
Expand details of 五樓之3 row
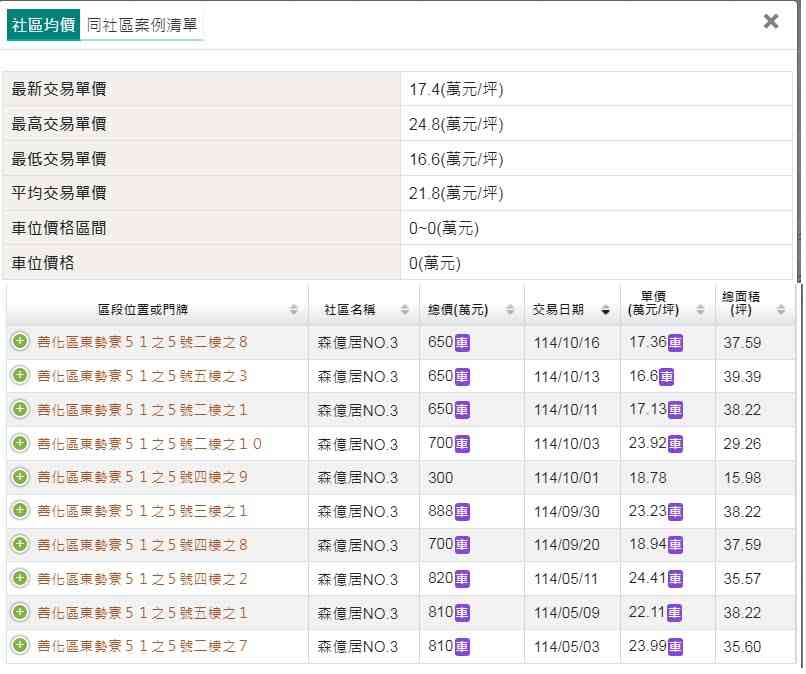point(19,376)
